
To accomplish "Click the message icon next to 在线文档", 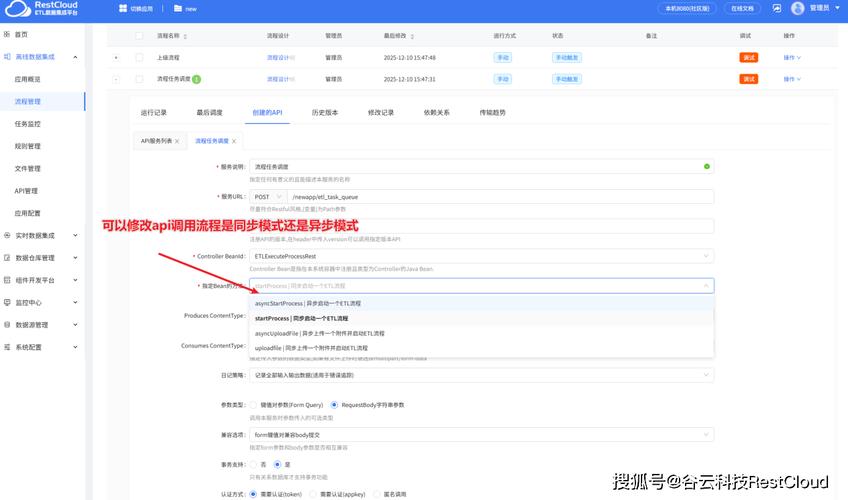I will pyautogui.click(x=774, y=8).
